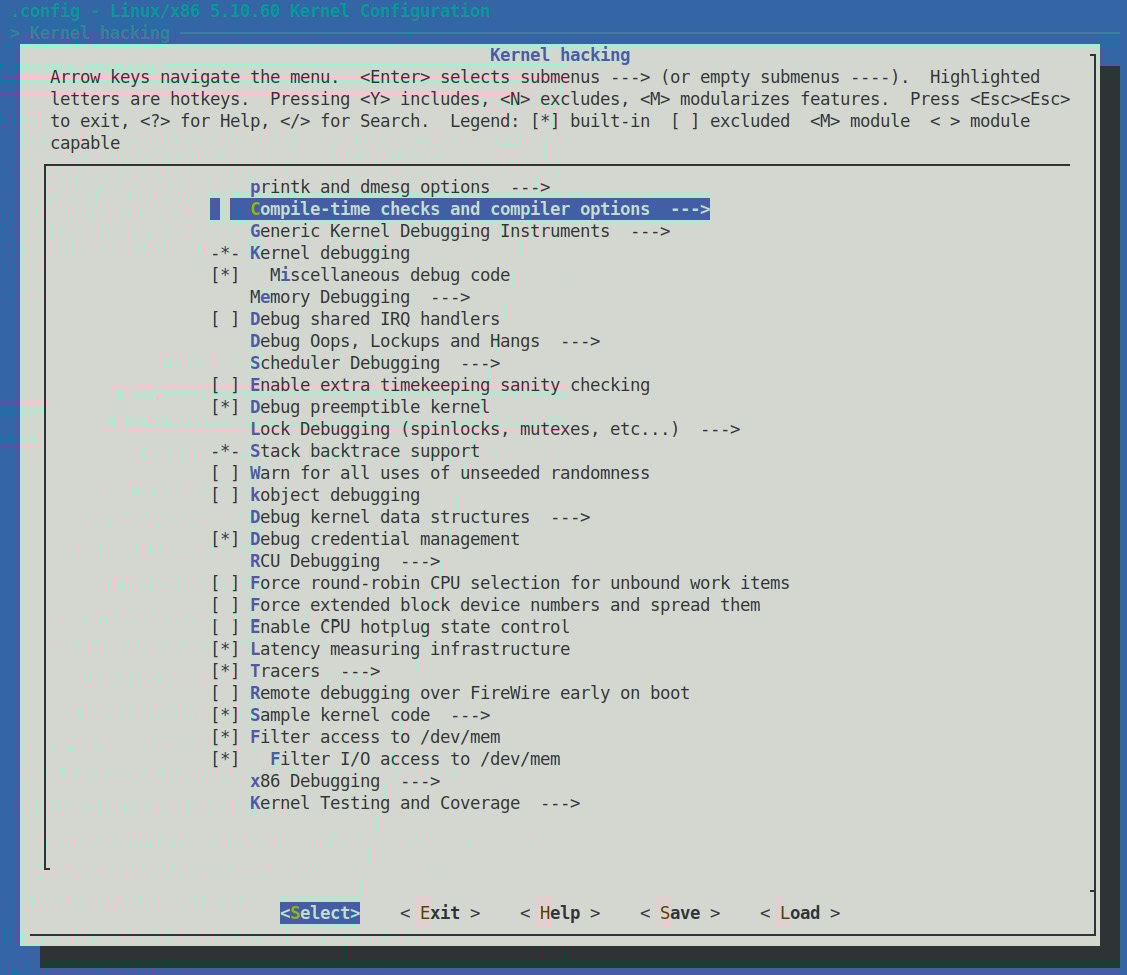The image size is (1127, 975).
Task: Toggle Enable extra timekeeping sanity checking
Action: click(x=225, y=385)
